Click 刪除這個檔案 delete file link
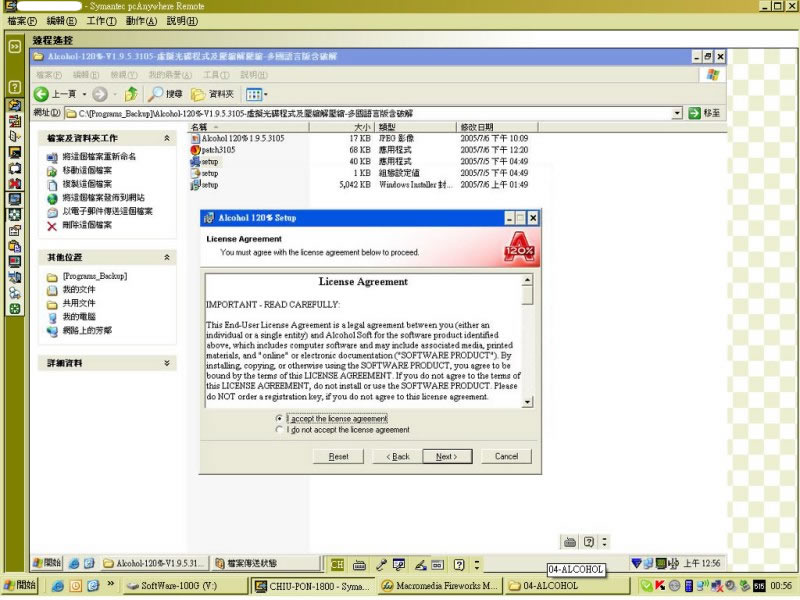The height and width of the screenshot is (600, 800). tap(87, 225)
